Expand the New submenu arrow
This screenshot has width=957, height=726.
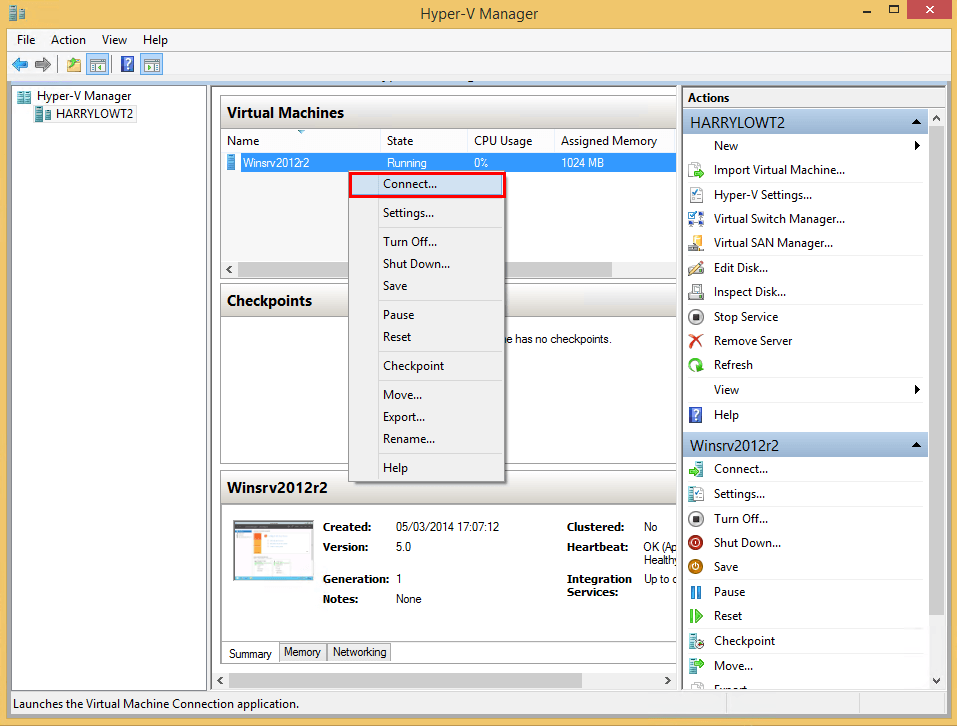pyautogui.click(x=916, y=145)
